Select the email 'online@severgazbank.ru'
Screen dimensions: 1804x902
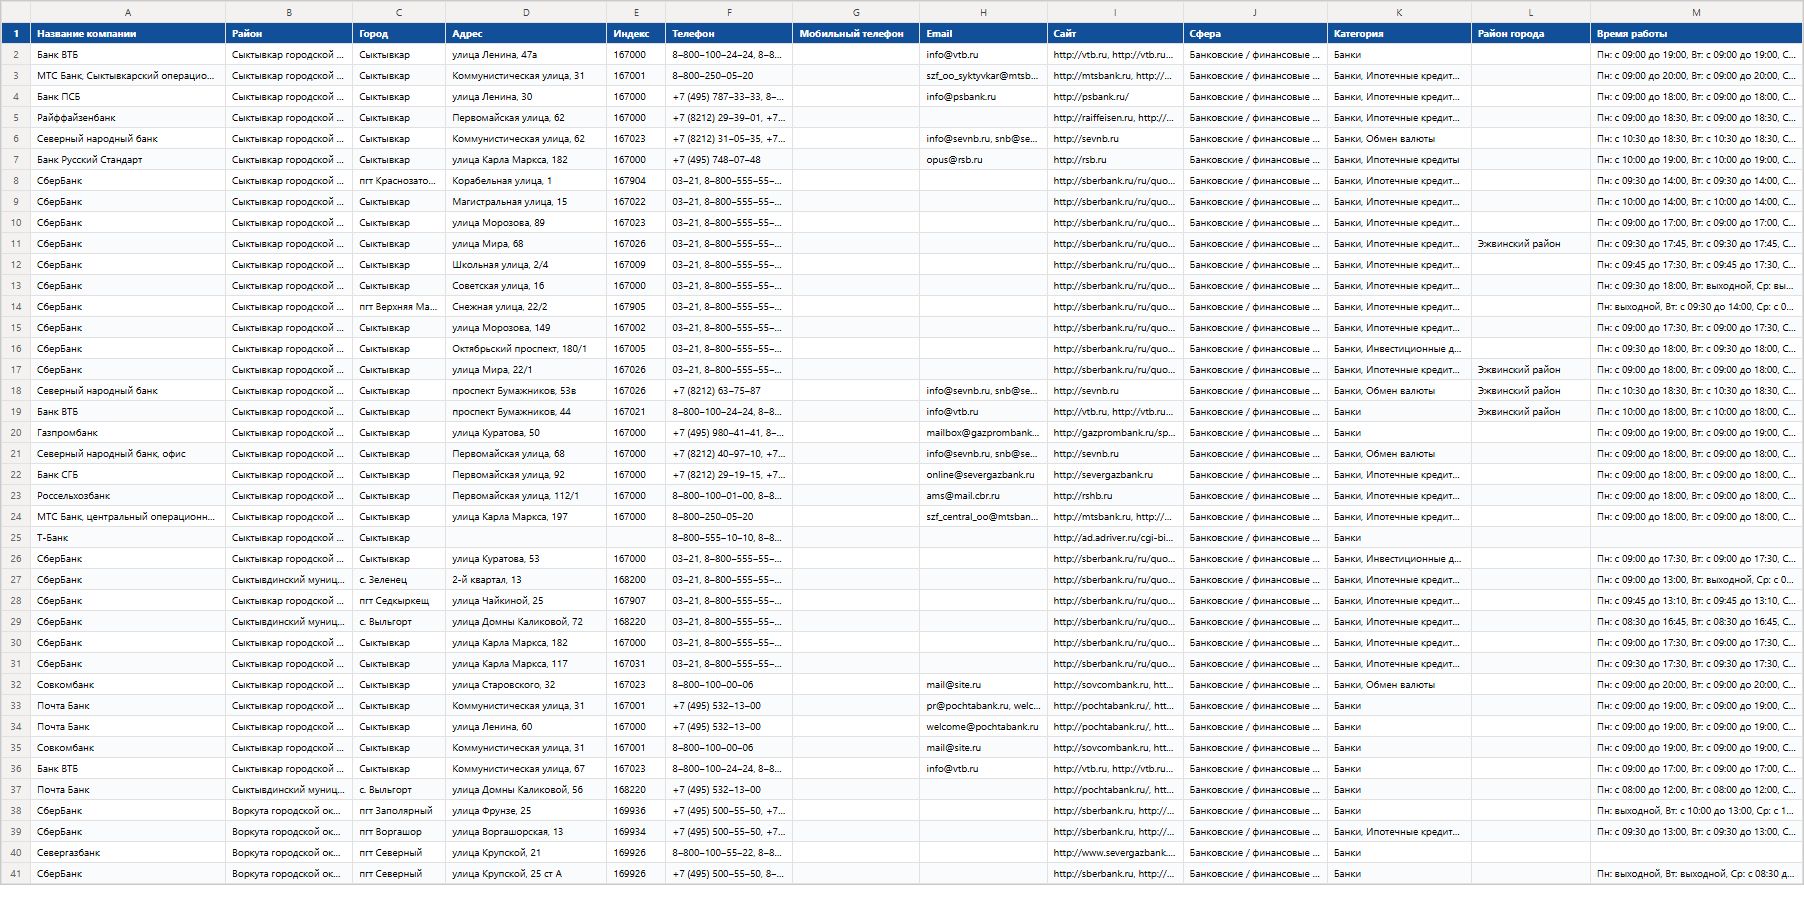click(x=983, y=475)
